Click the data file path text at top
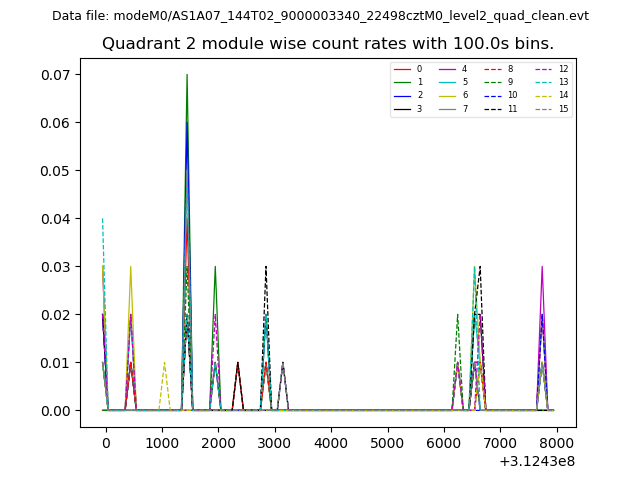The height and width of the screenshot is (480, 640). (320, 16)
